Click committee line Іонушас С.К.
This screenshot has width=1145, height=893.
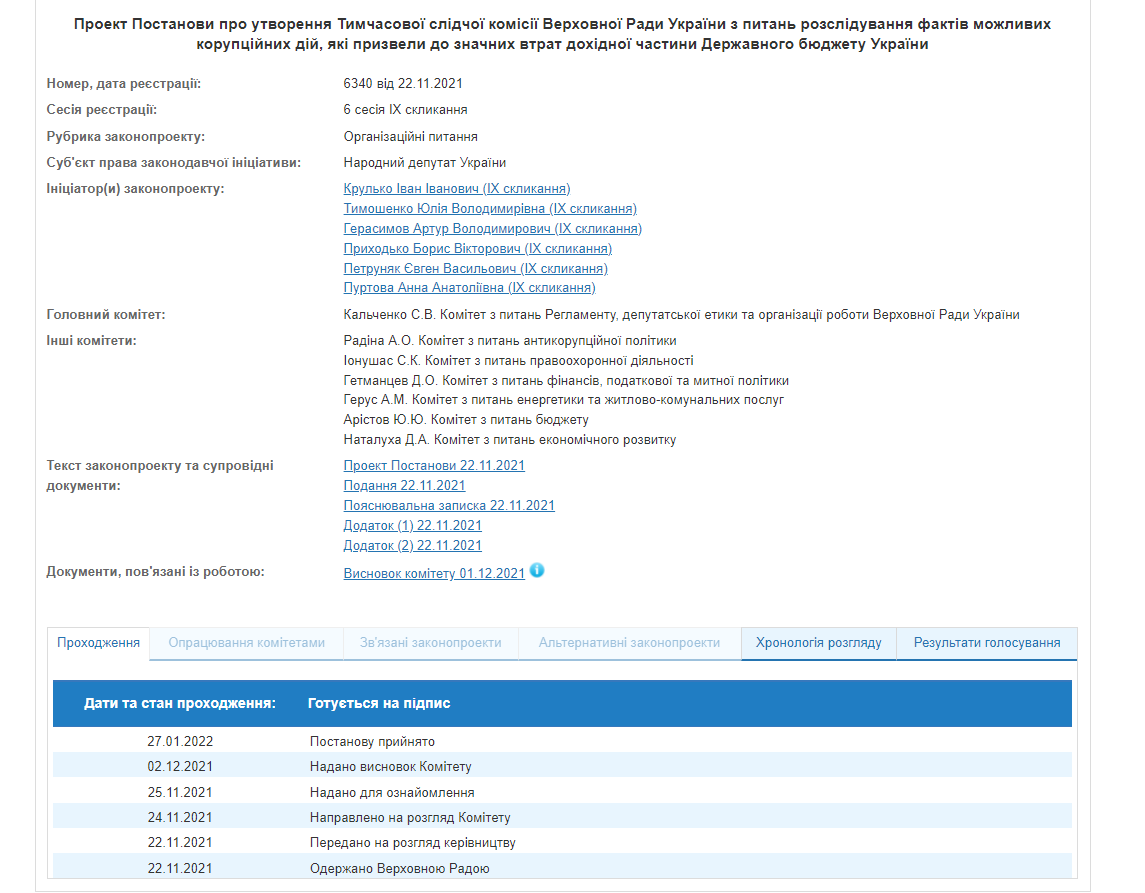coord(518,361)
